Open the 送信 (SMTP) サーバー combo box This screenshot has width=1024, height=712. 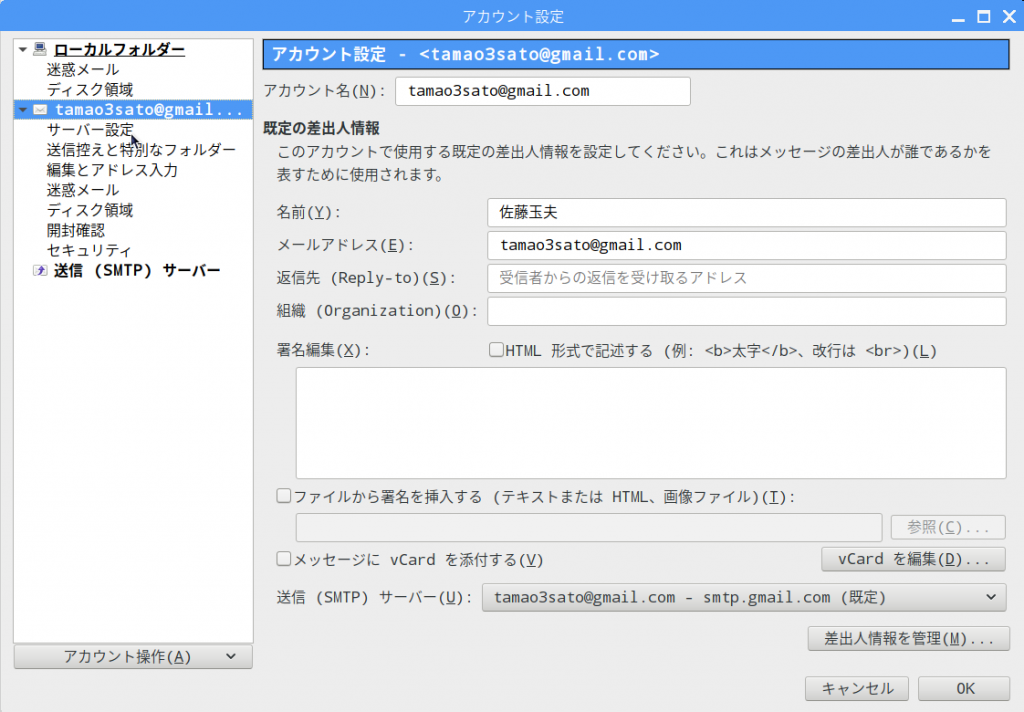tap(744, 597)
